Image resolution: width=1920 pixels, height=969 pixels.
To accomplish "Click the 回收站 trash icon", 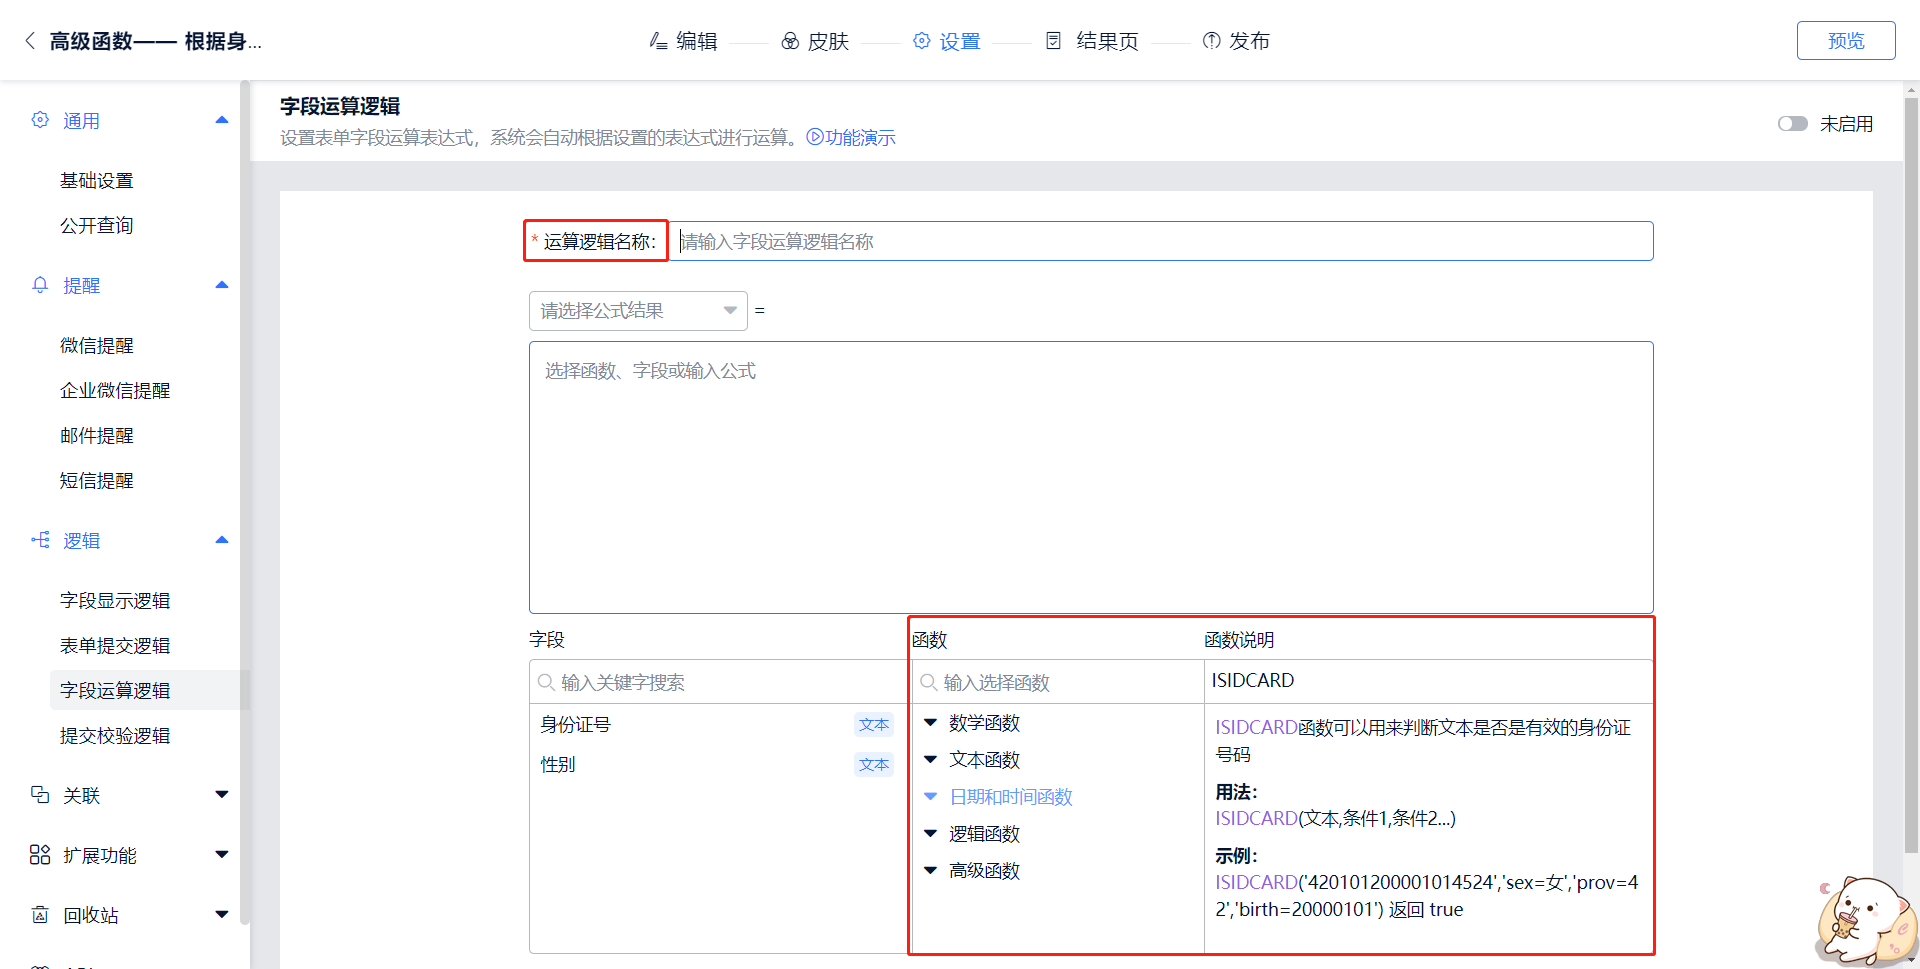I will tap(40, 915).
